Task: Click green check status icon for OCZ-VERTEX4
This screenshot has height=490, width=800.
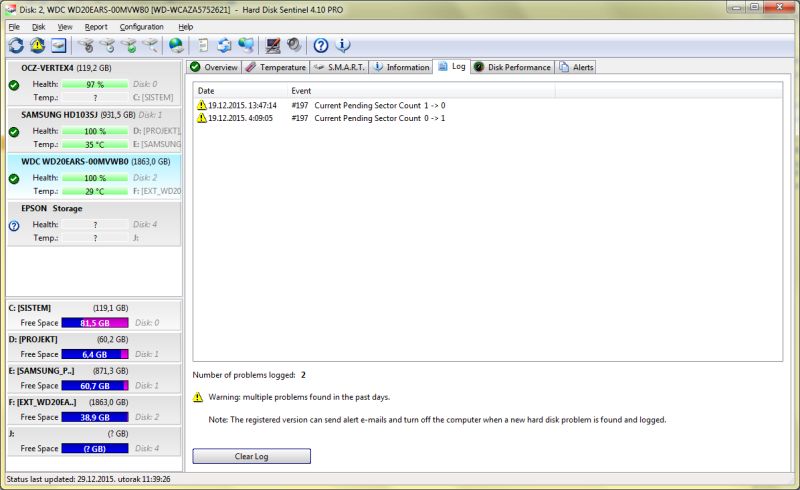Action: point(14,85)
